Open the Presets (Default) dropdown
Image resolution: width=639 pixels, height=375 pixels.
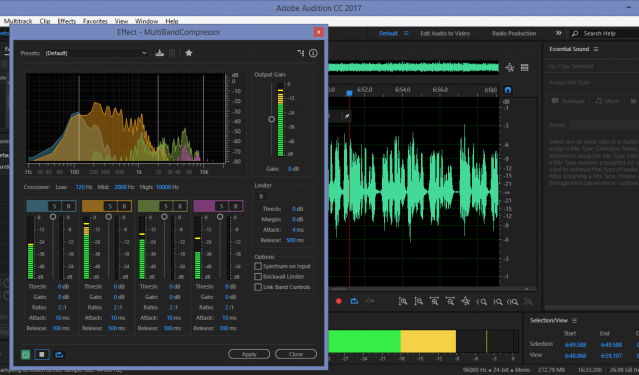click(95, 53)
